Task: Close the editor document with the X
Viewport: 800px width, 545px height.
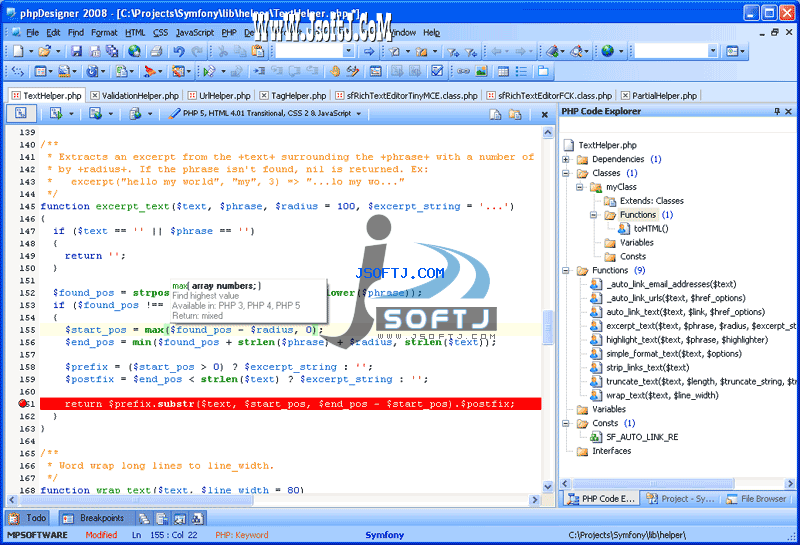Action: (x=544, y=114)
